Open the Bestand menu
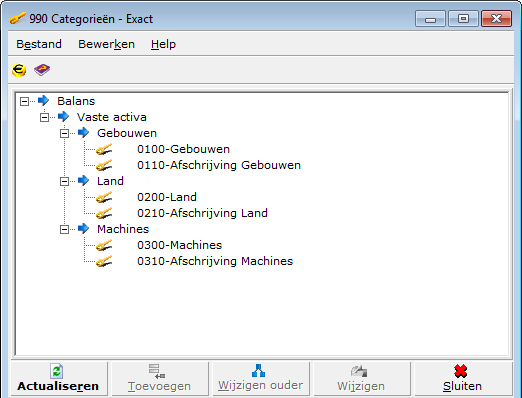 [39, 44]
